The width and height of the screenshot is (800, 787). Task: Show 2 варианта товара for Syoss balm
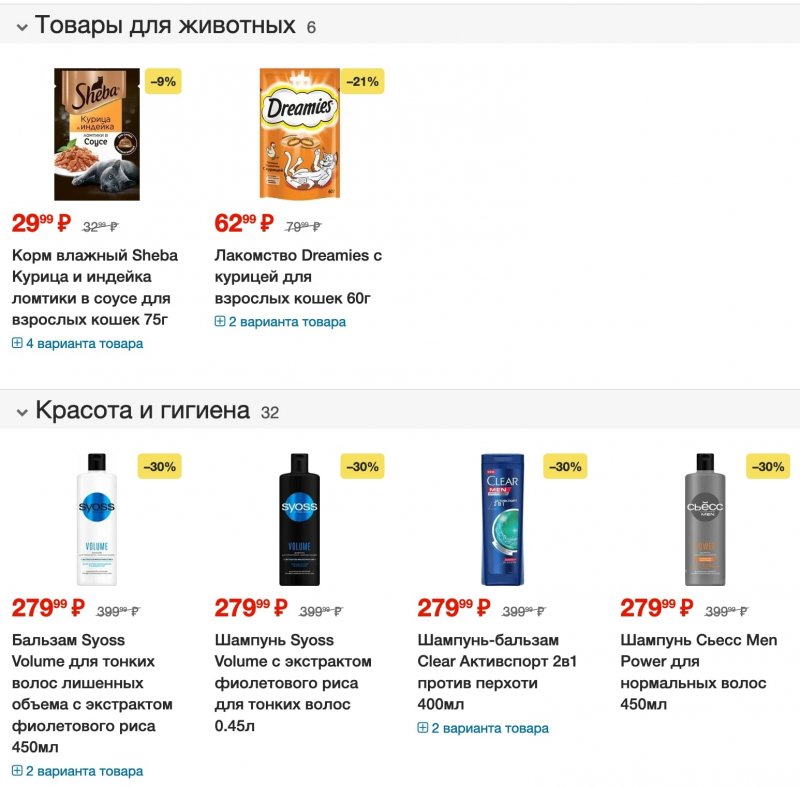point(78,771)
